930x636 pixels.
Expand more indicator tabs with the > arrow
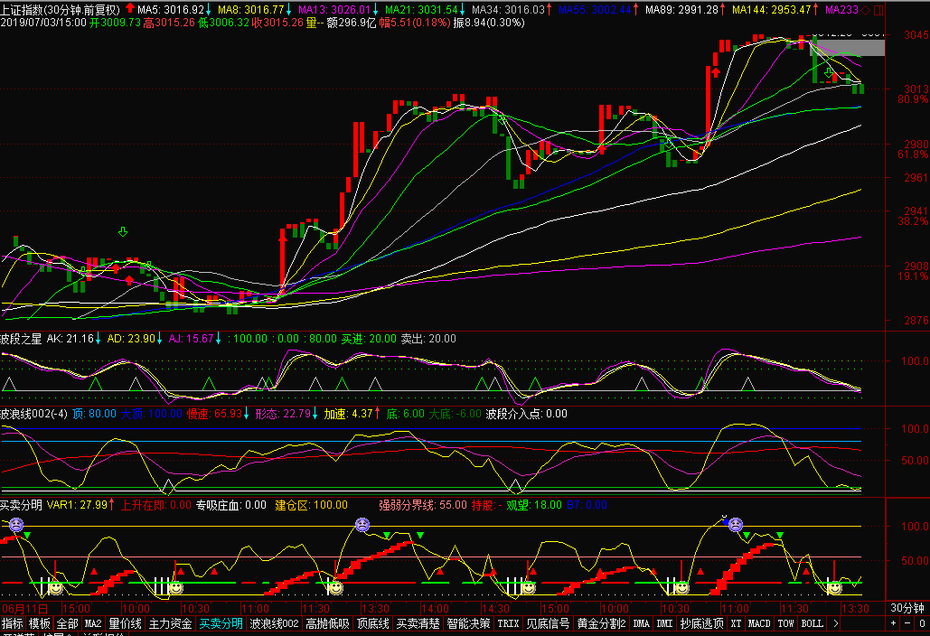click(x=836, y=624)
